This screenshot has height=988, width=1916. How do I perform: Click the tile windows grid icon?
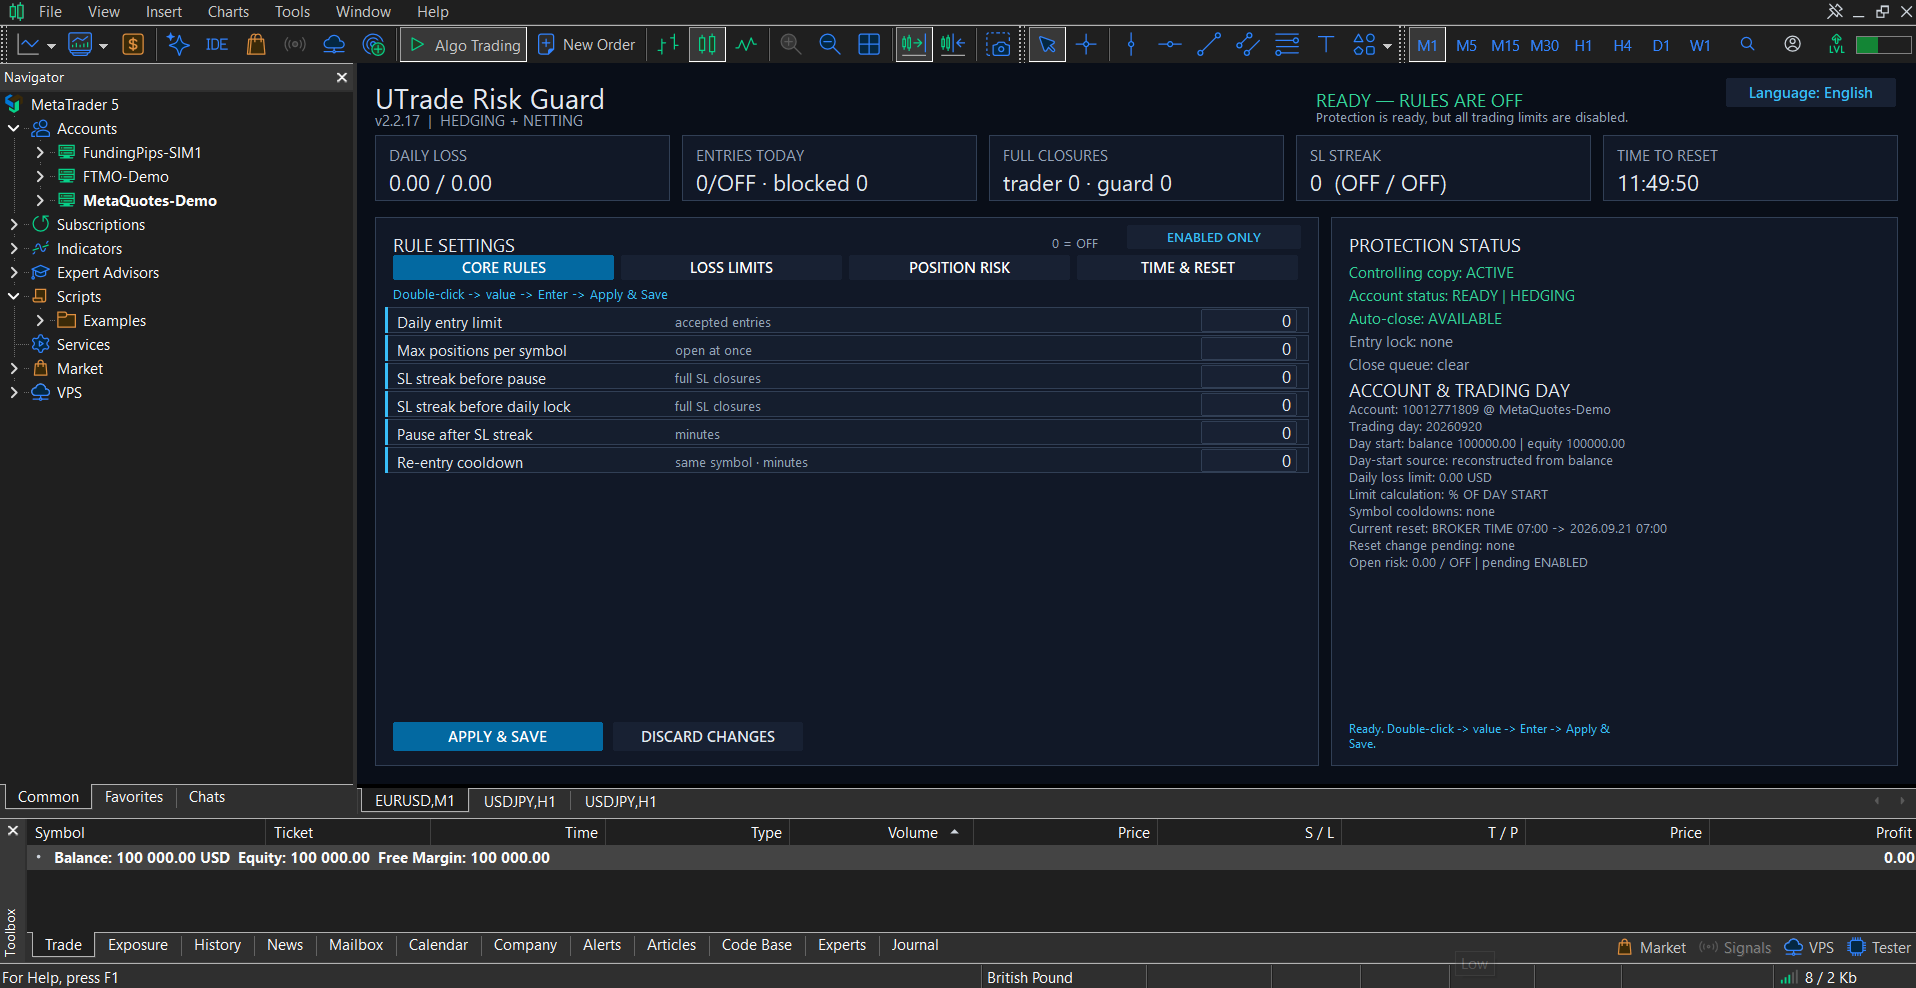click(869, 45)
